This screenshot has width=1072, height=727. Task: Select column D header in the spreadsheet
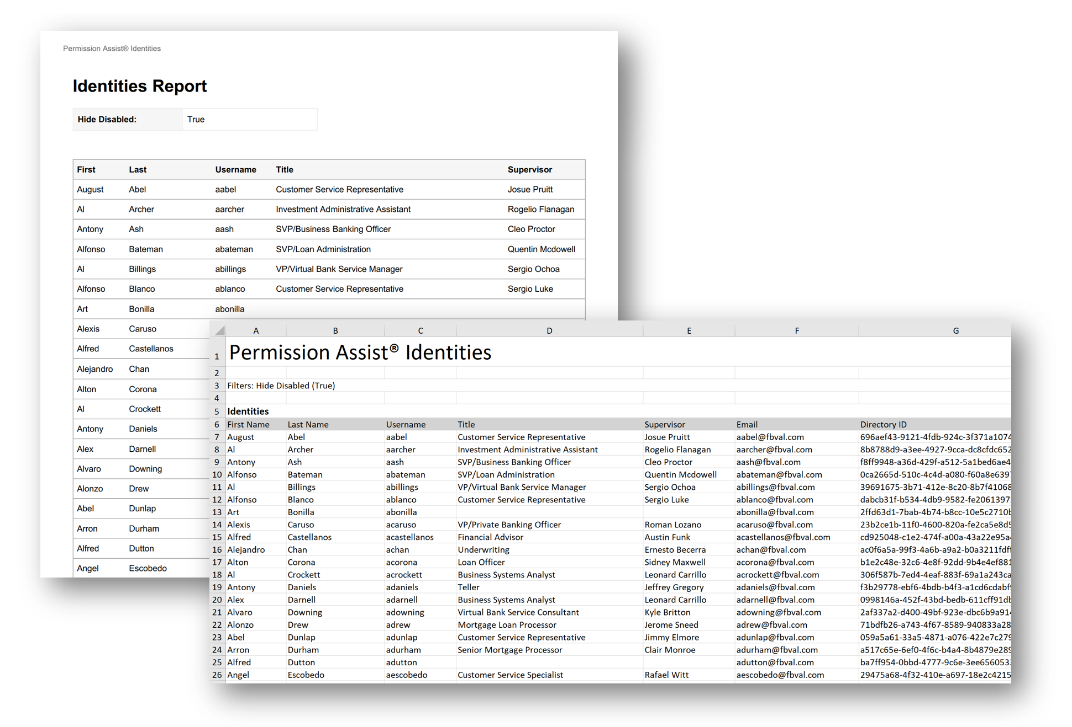(x=549, y=331)
